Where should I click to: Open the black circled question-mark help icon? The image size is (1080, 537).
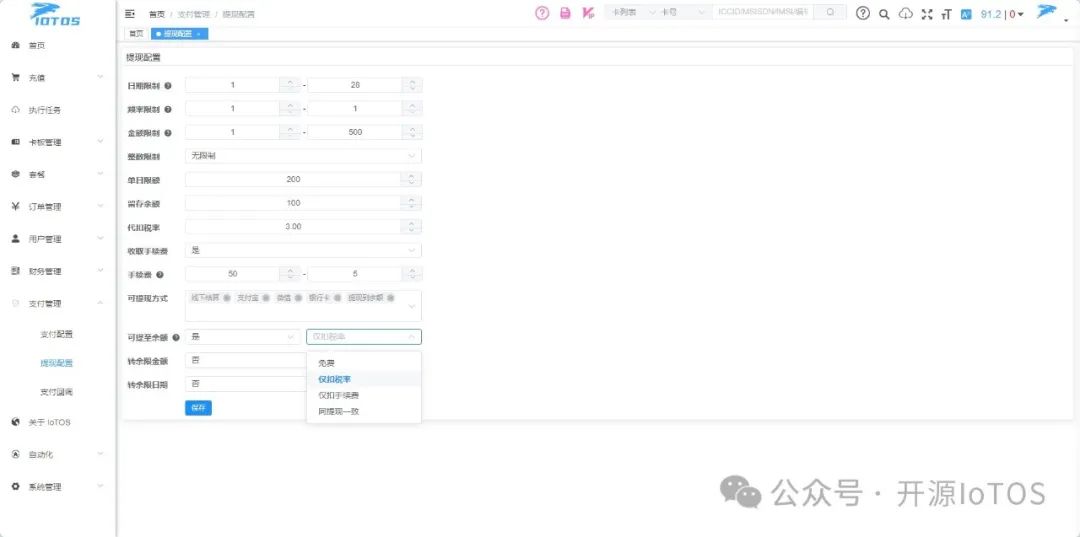tap(862, 13)
